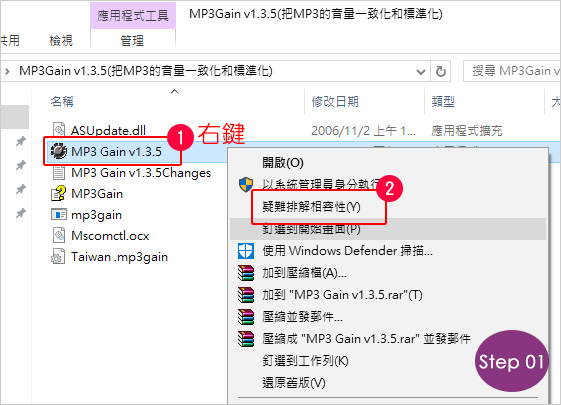Click the shield icon for run as administrator
Image resolution: width=561 pixels, height=405 pixels.
click(246, 184)
